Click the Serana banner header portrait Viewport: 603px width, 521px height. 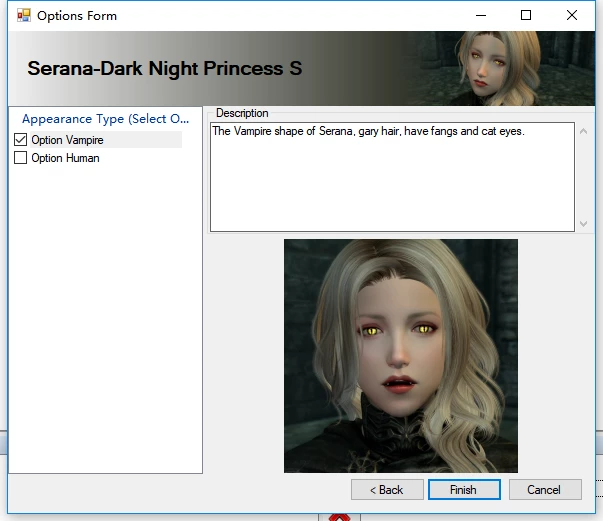(x=500, y=68)
